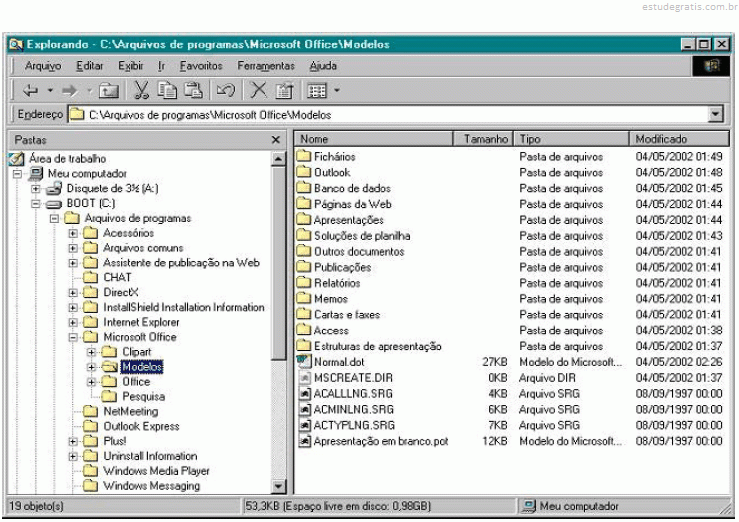The image size is (739, 522).
Task: Open the Arquivo menu
Action: pyautogui.click(x=43, y=66)
